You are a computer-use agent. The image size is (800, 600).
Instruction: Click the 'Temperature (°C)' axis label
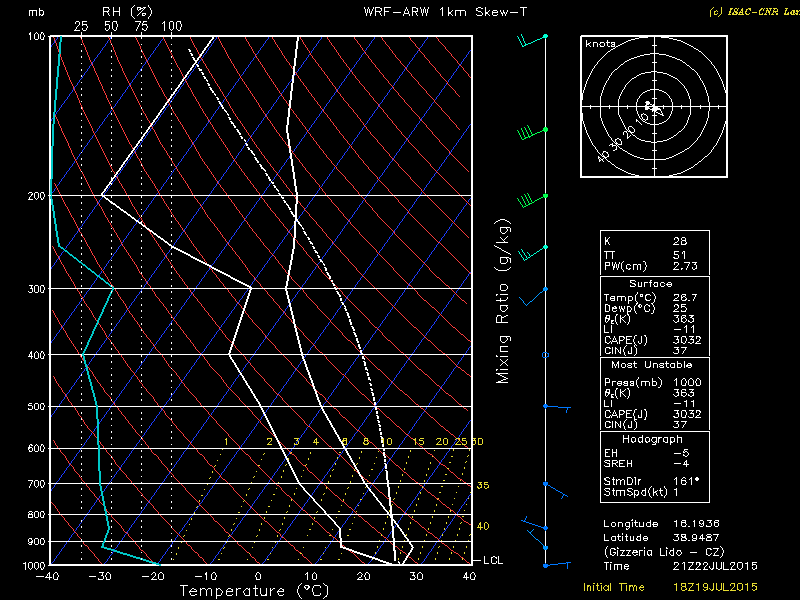(255, 591)
